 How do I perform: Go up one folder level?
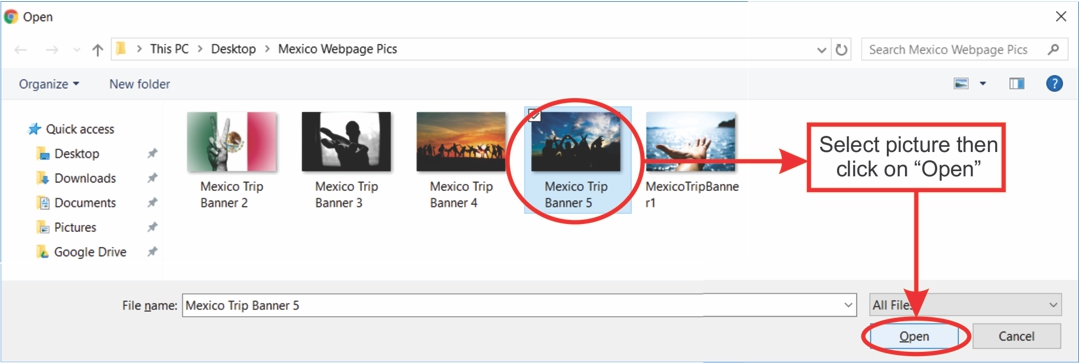98,50
